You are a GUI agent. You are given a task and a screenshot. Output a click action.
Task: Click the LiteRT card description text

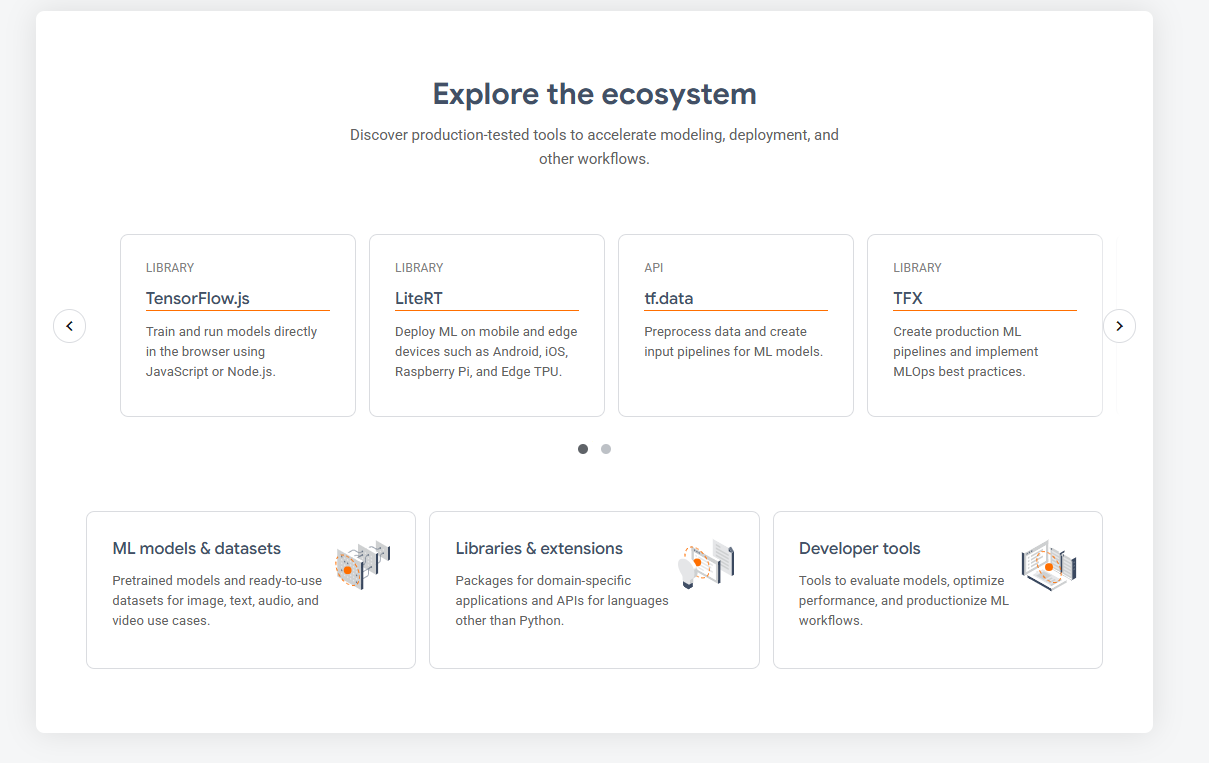pyautogui.click(x=486, y=351)
